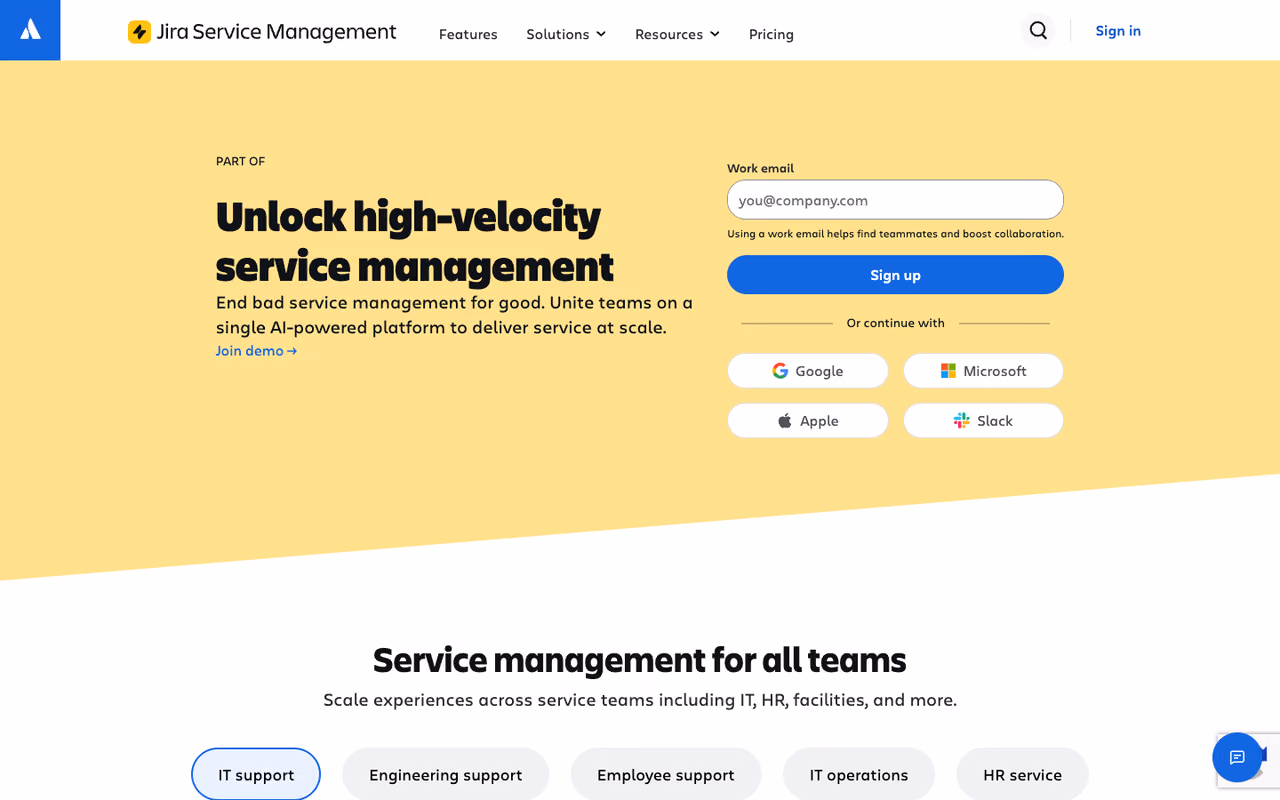Click the Sign in link
The image size is (1280, 800).
pos(1118,31)
